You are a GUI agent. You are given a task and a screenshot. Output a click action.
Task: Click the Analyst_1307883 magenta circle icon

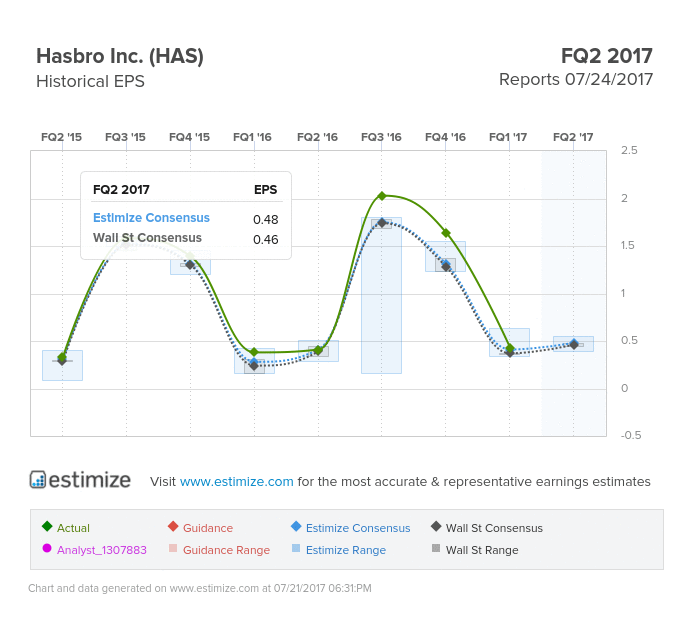47,548
